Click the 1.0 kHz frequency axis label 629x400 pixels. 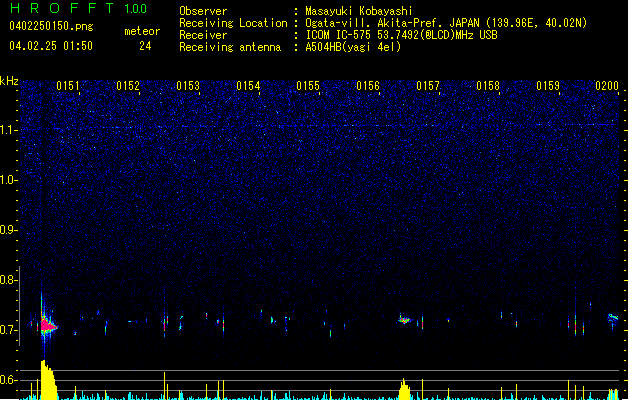point(8,180)
